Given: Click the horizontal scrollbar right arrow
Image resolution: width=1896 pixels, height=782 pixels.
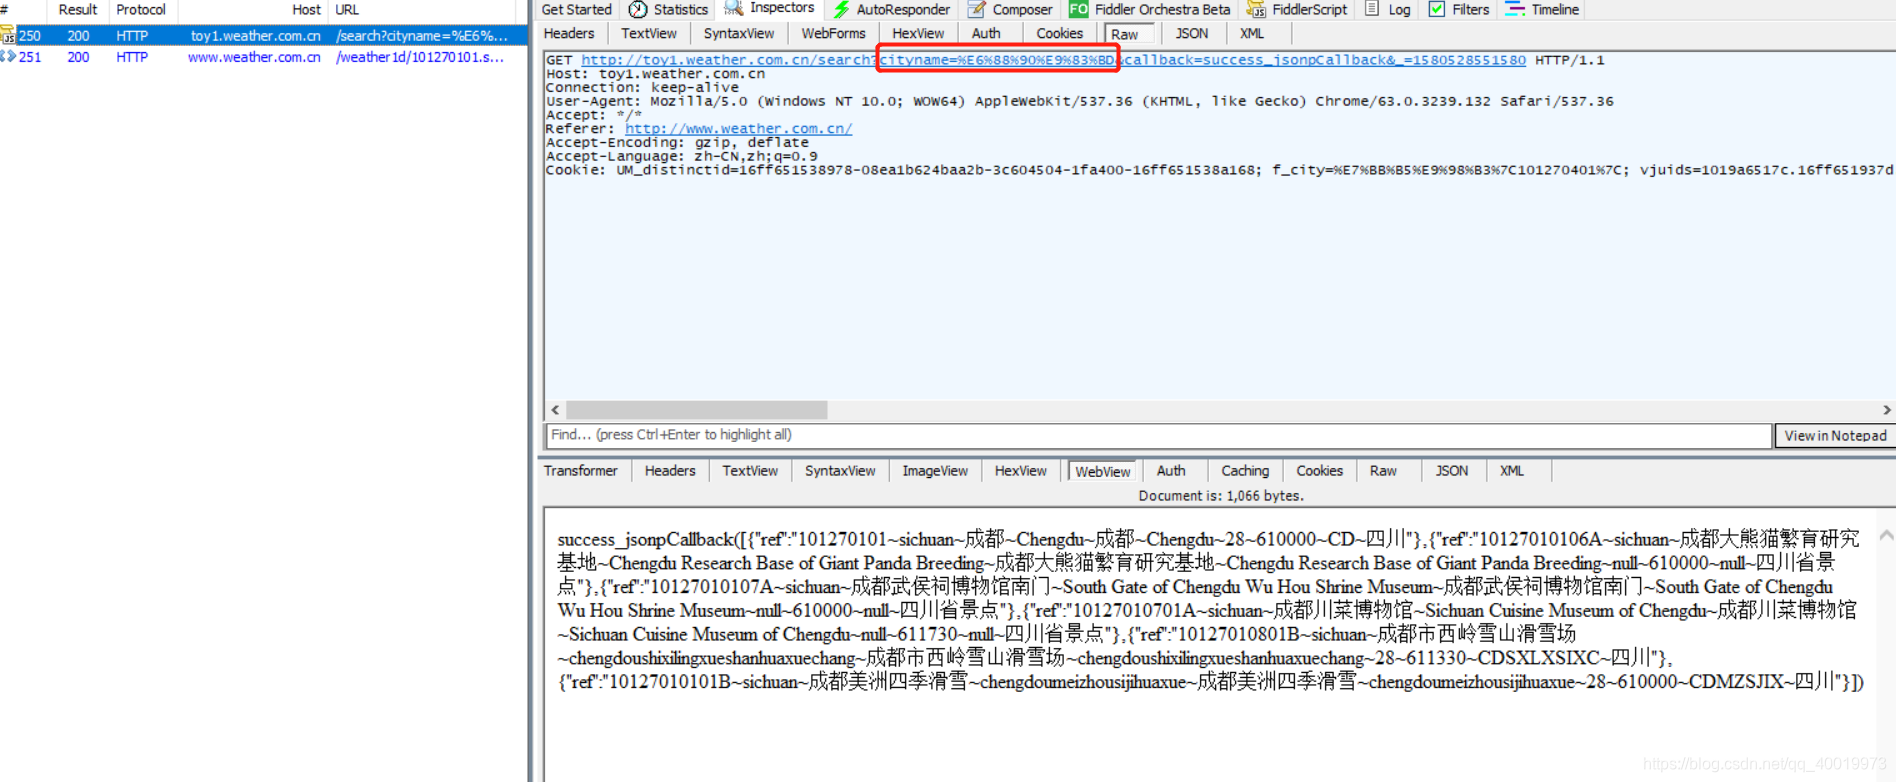Looking at the screenshot, I should [1886, 410].
